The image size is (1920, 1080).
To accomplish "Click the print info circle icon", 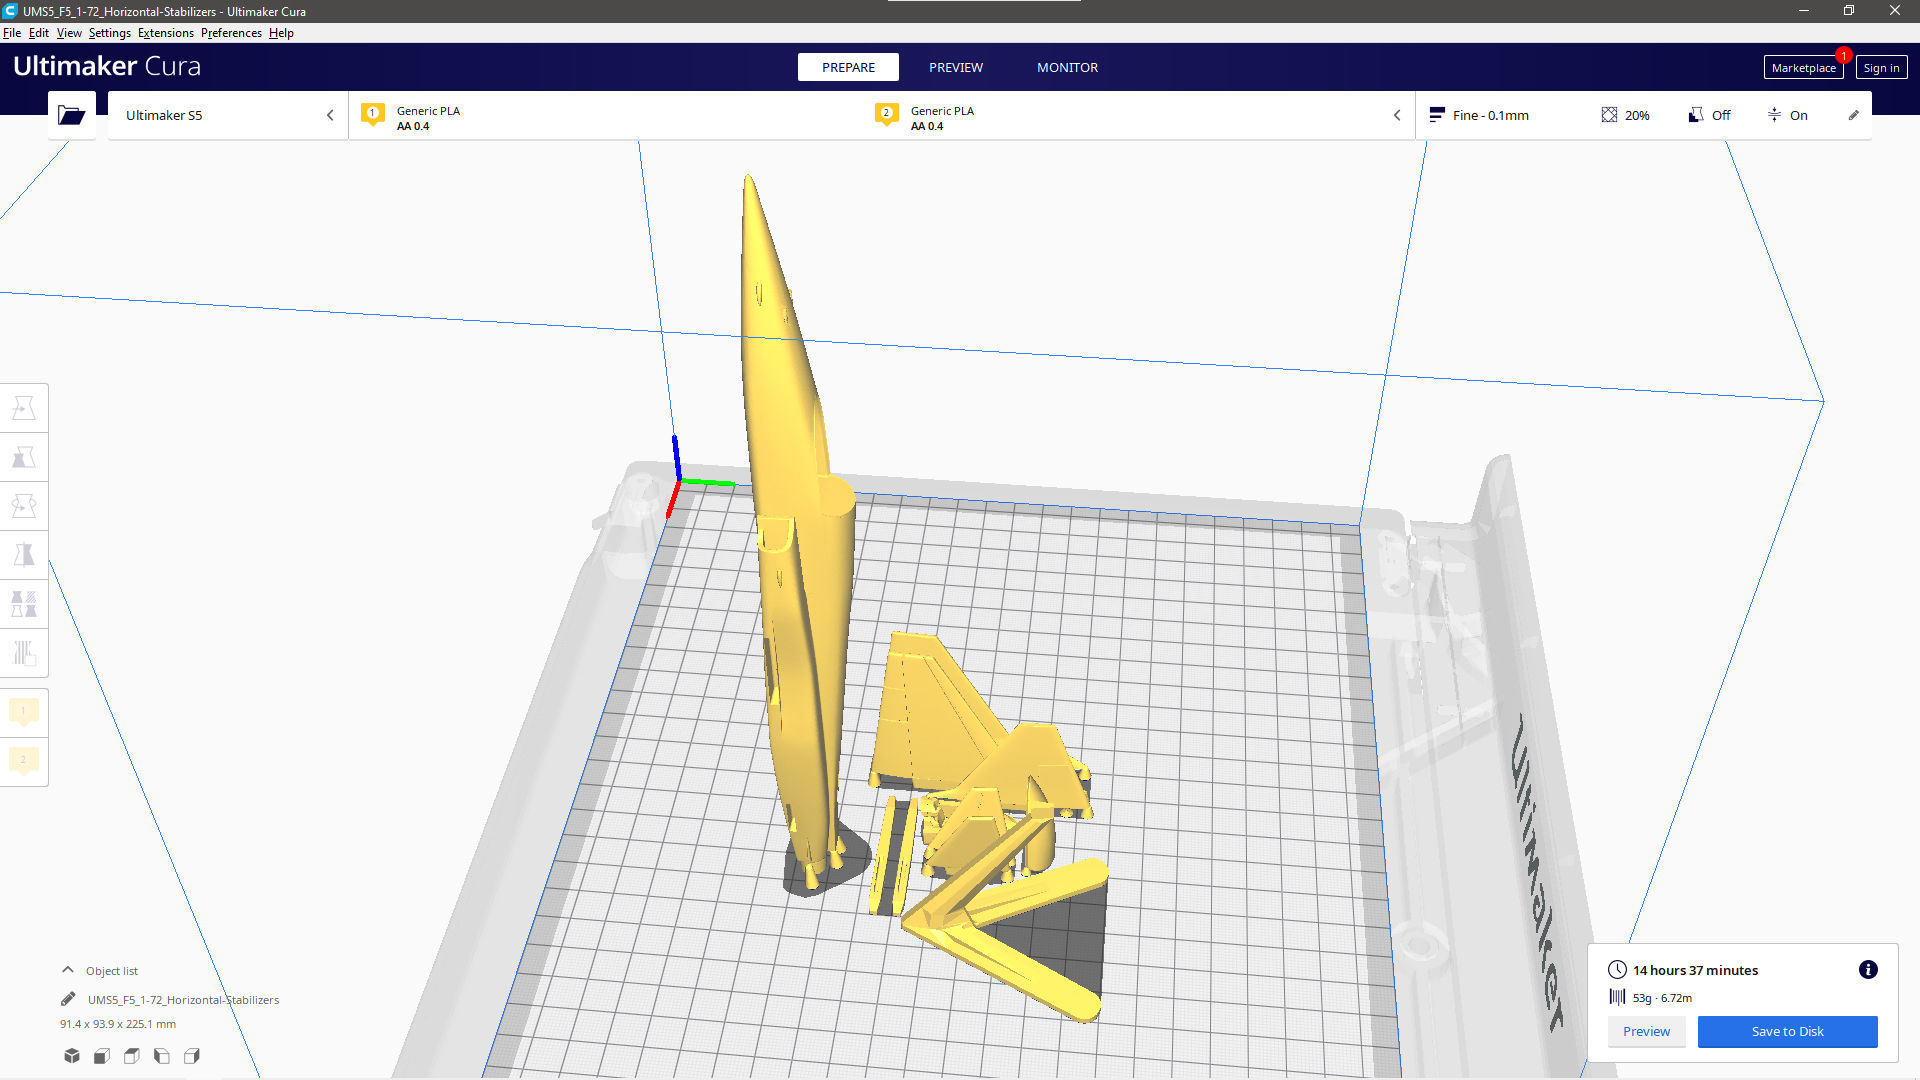I will tap(1867, 970).
